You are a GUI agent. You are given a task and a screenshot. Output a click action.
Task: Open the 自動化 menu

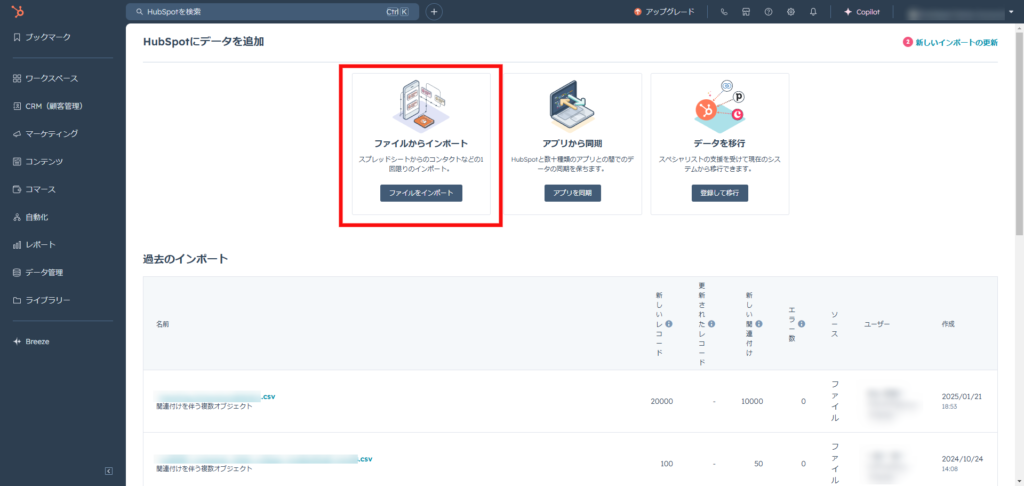(30, 217)
